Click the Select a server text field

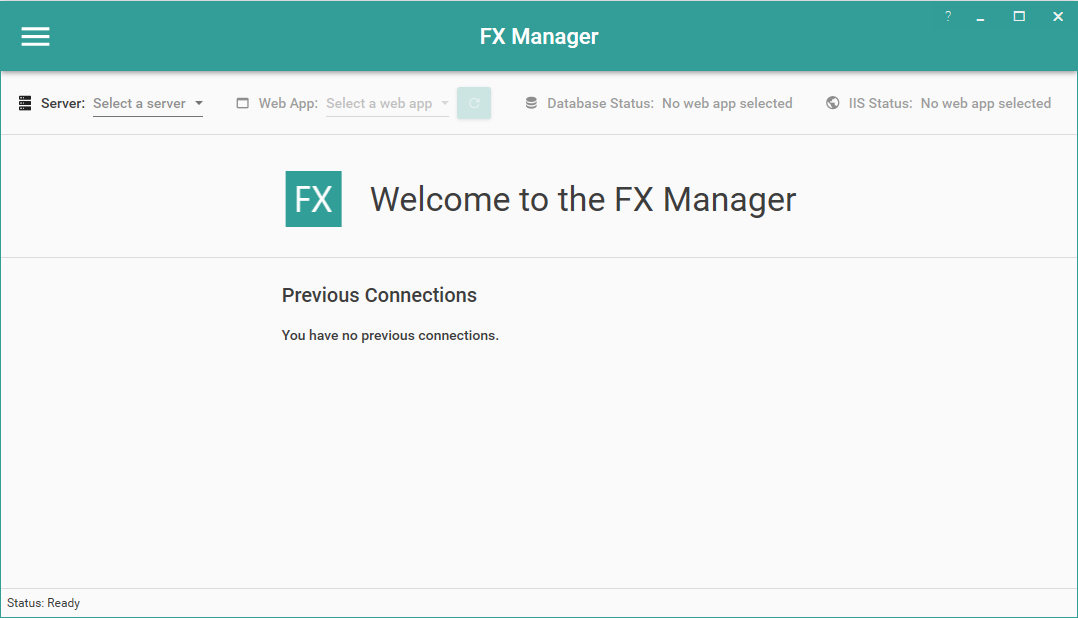click(140, 102)
